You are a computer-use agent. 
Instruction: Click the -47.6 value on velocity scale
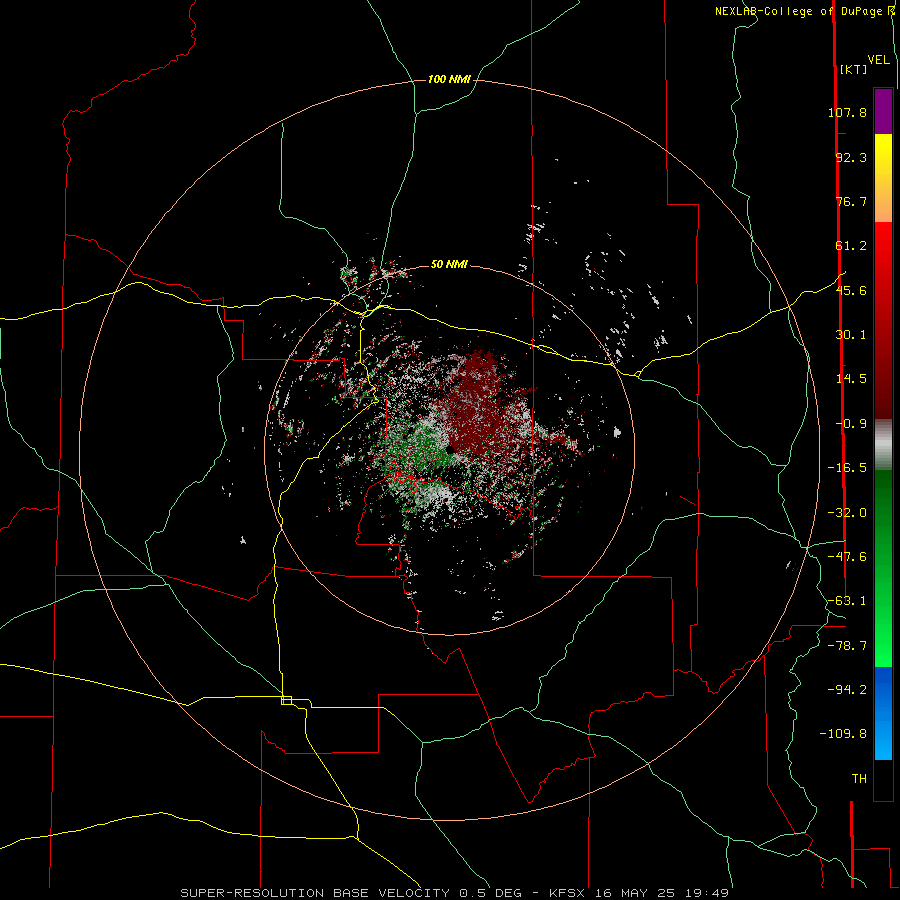847,557
